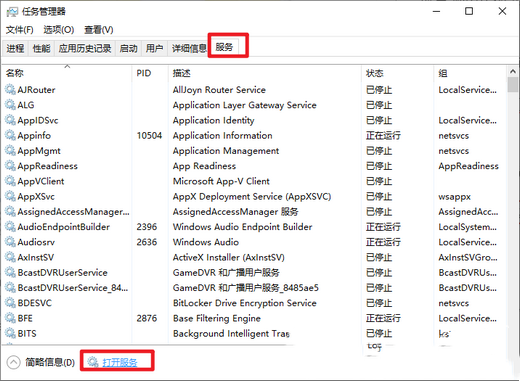Click AppReadiness group cell
Viewport: 520px width, 381px height.
468,166
